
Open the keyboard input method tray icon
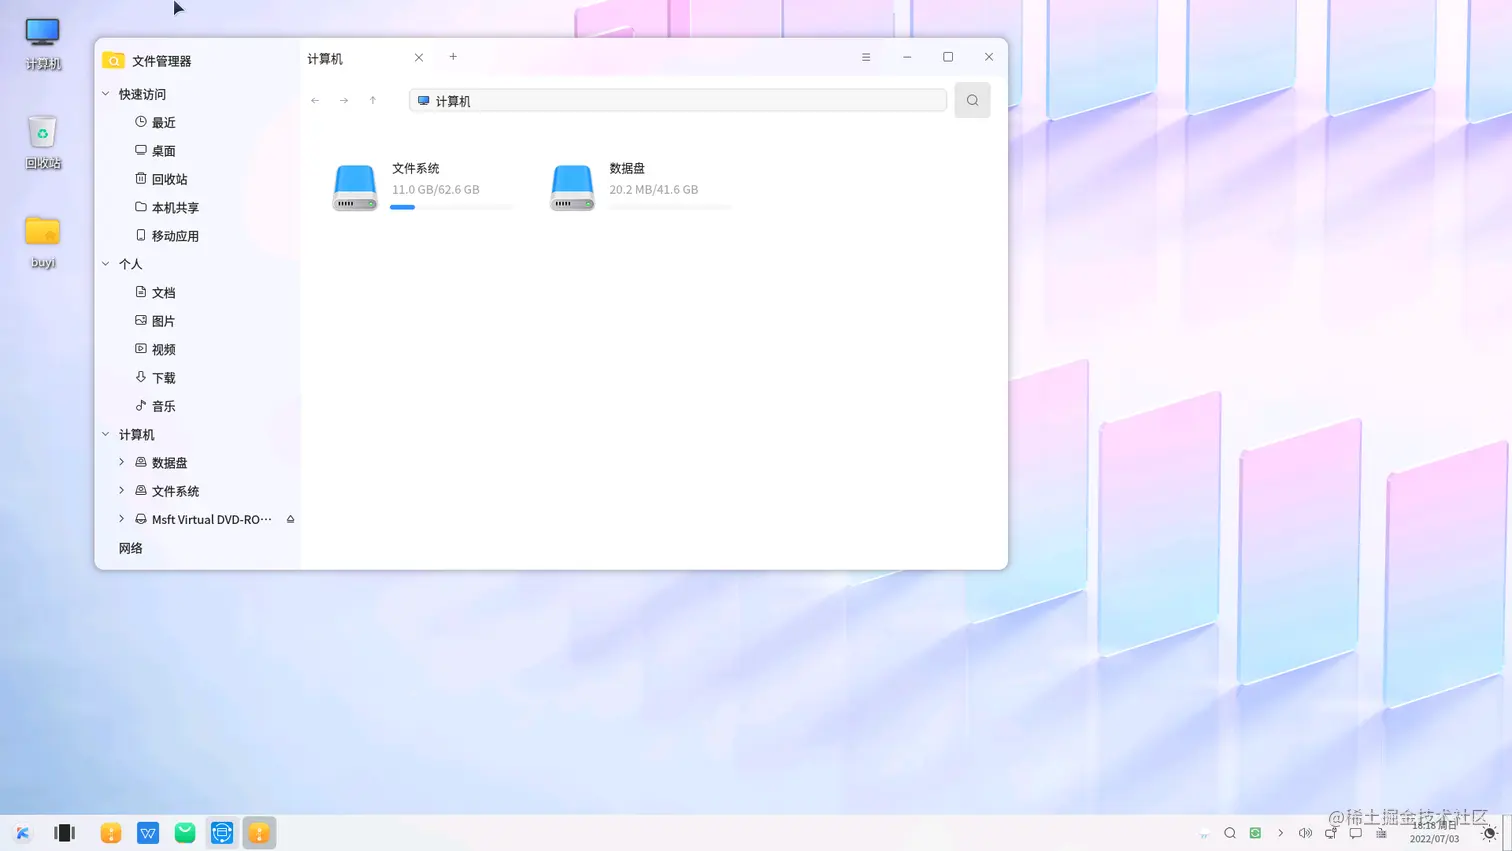(x=1381, y=833)
